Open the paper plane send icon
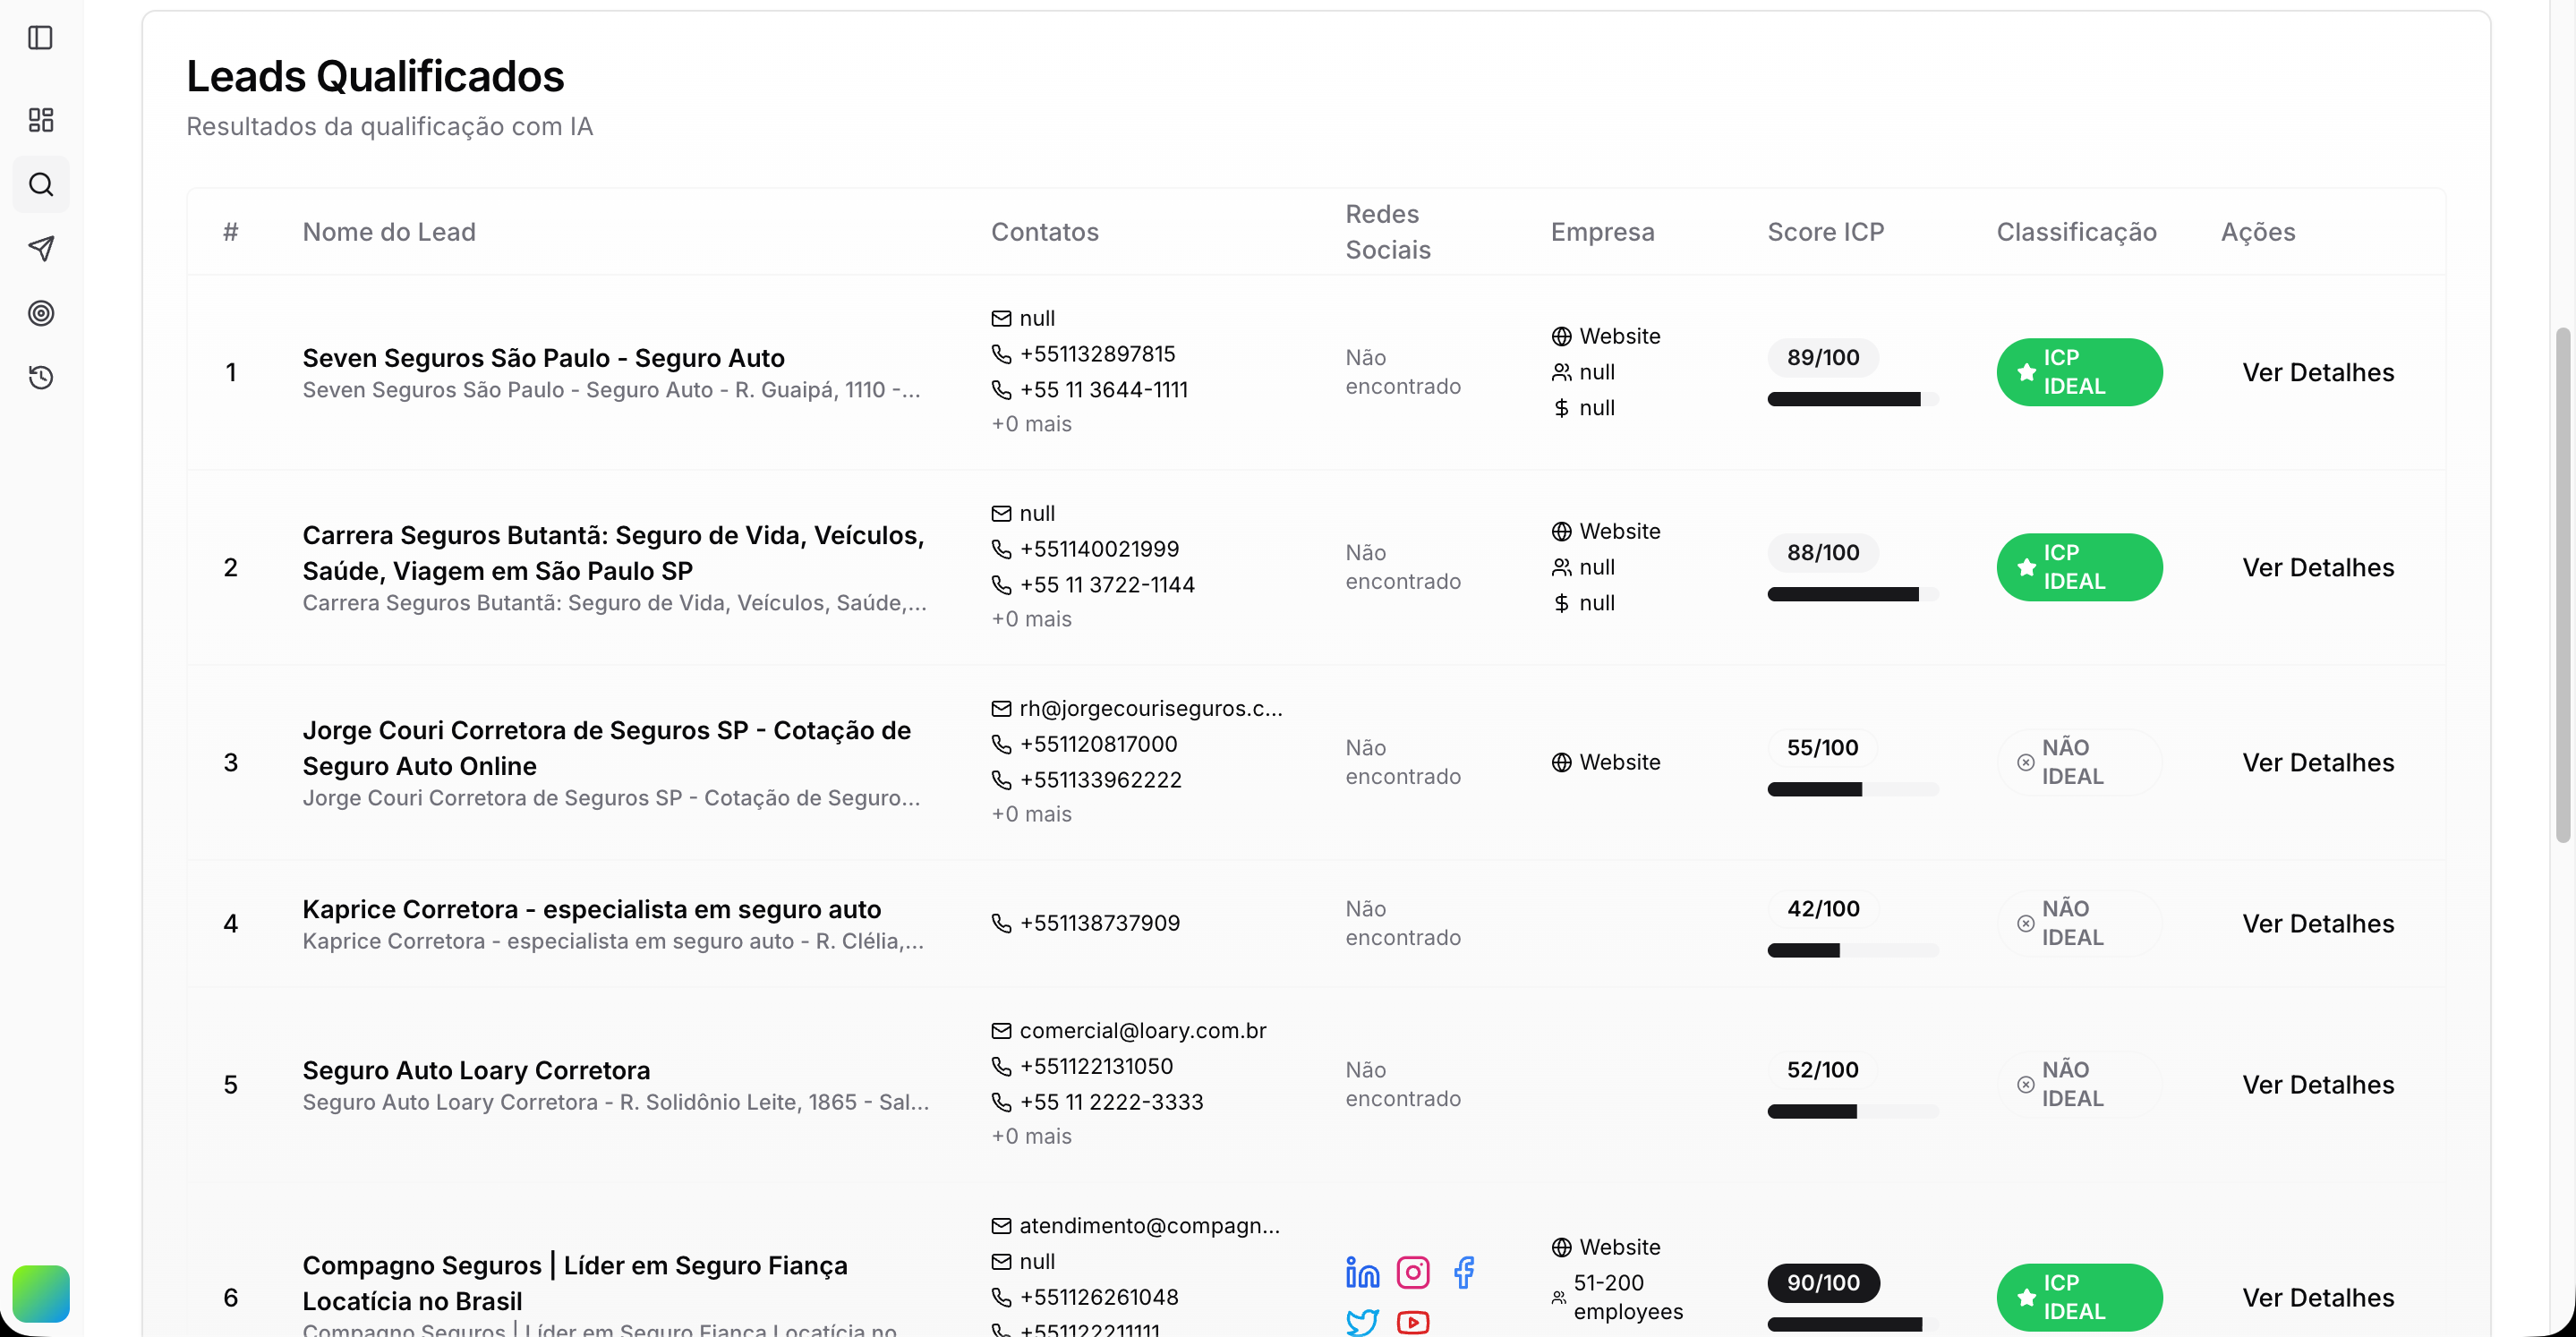The width and height of the screenshot is (2576, 1337). [x=41, y=248]
